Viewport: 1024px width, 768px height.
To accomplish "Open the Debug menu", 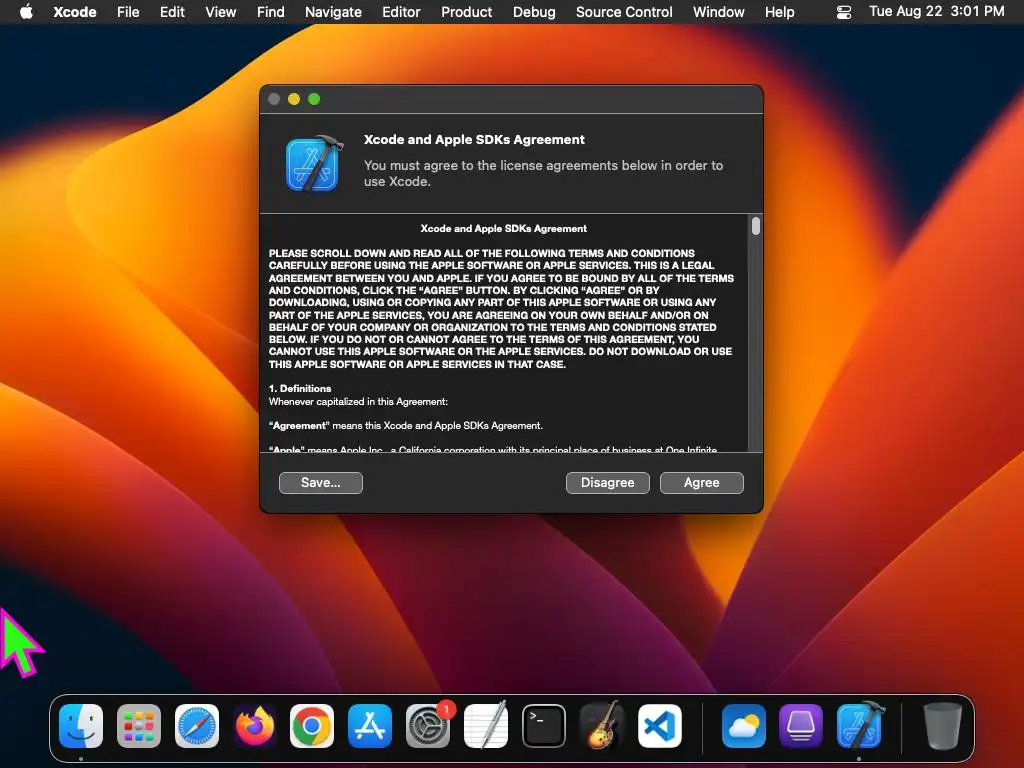I will click(534, 12).
